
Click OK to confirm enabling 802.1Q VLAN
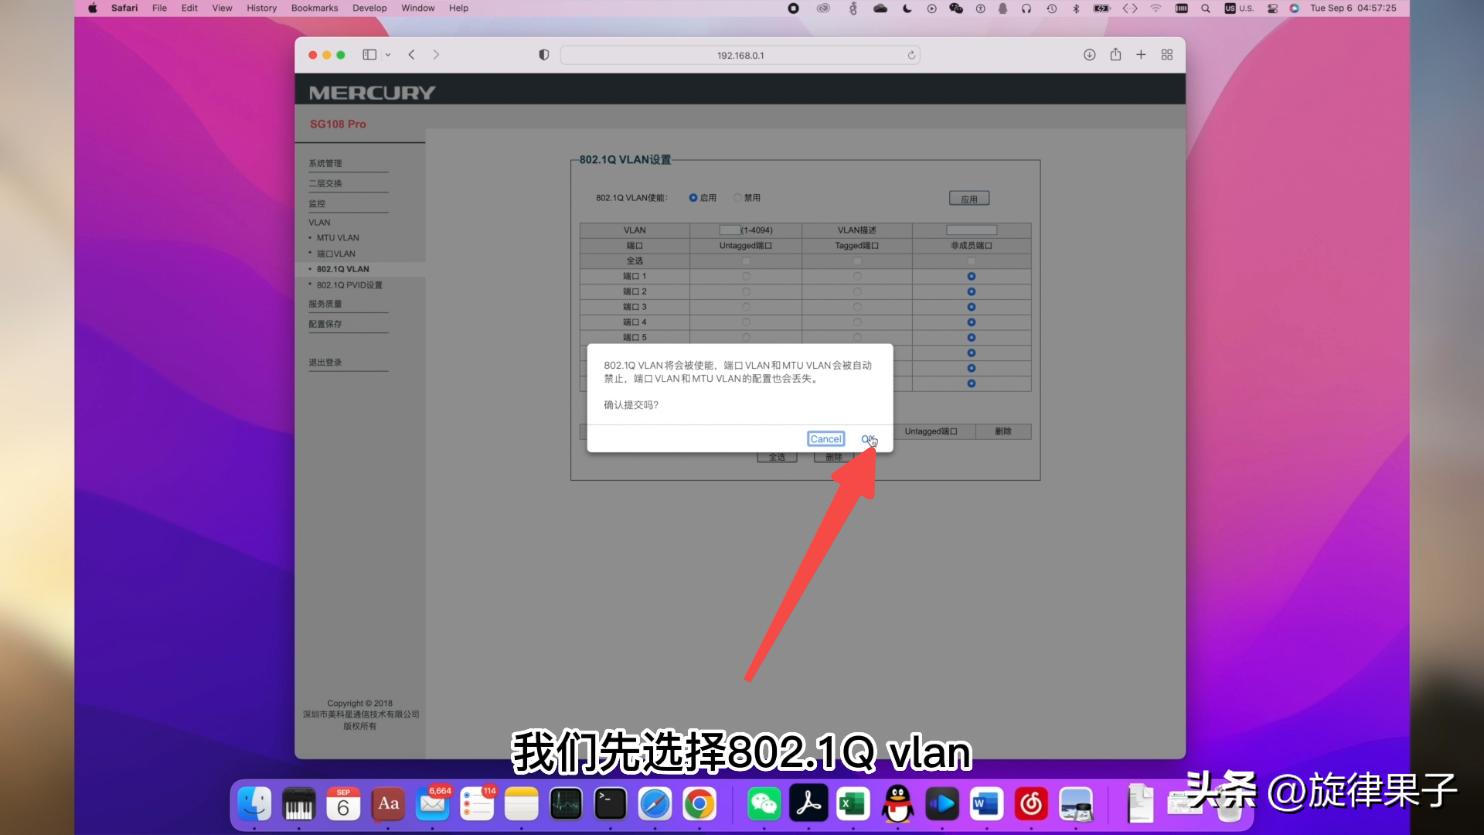point(866,438)
